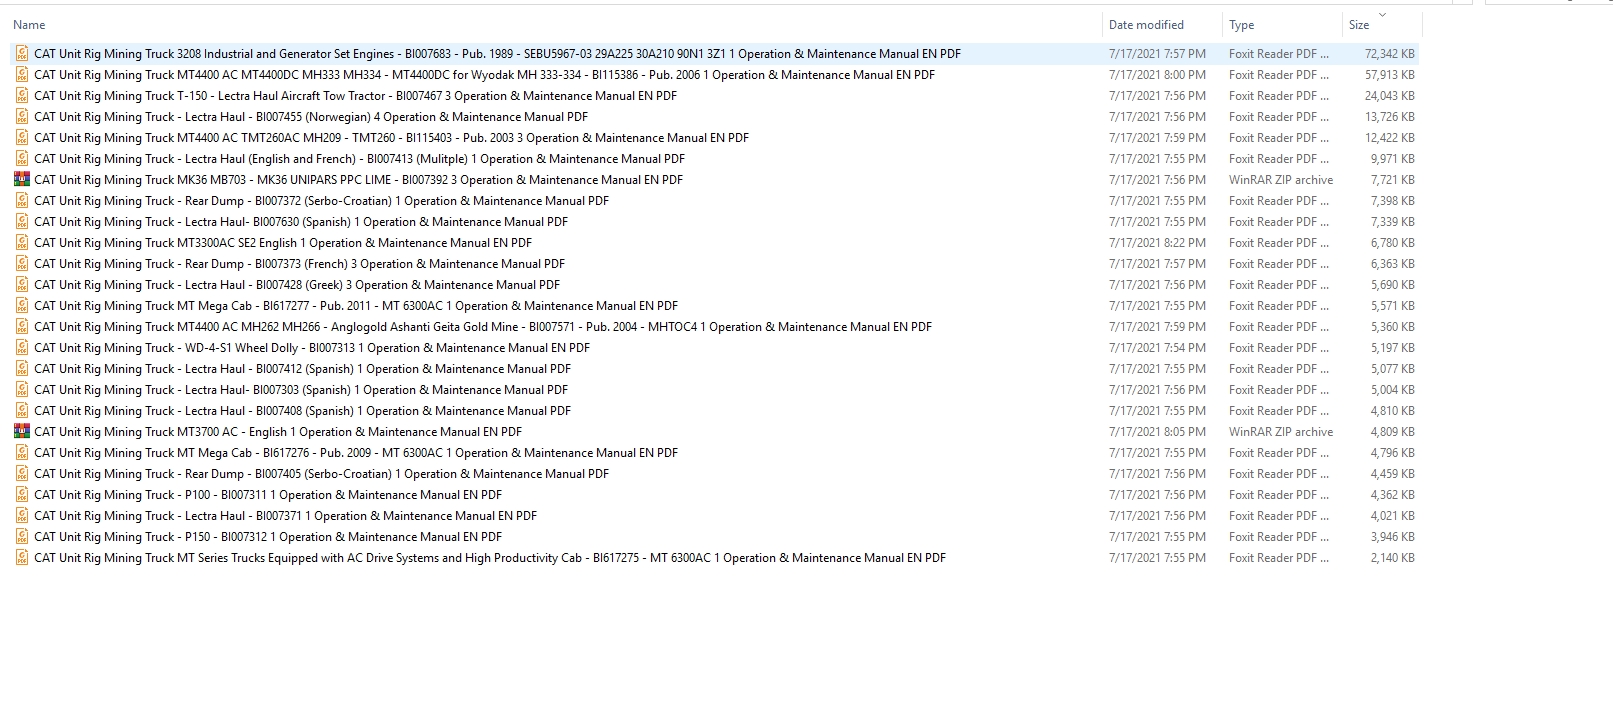Click the 7/17/2021 8:00 PM date cell
The height and width of the screenshot is (705, 1613).
coord(1157,75)
